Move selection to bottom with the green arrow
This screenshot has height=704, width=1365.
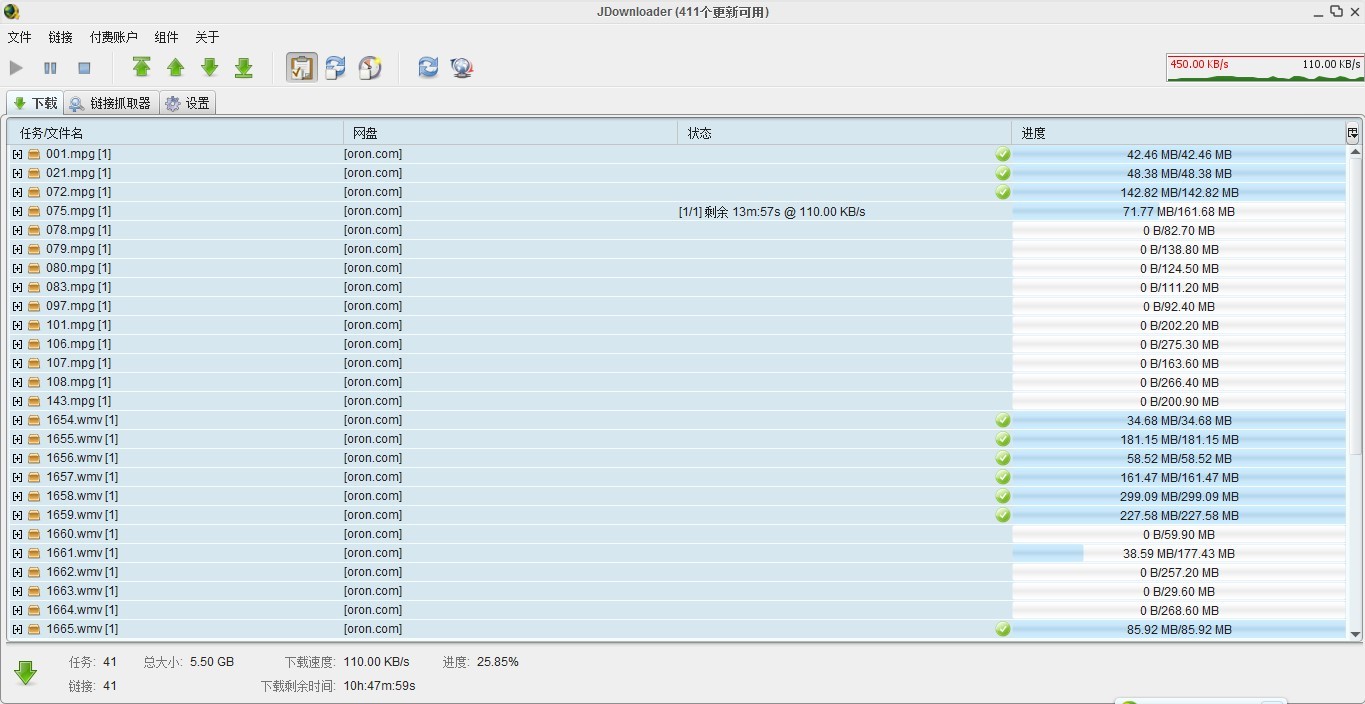click(x=244, y=68)
